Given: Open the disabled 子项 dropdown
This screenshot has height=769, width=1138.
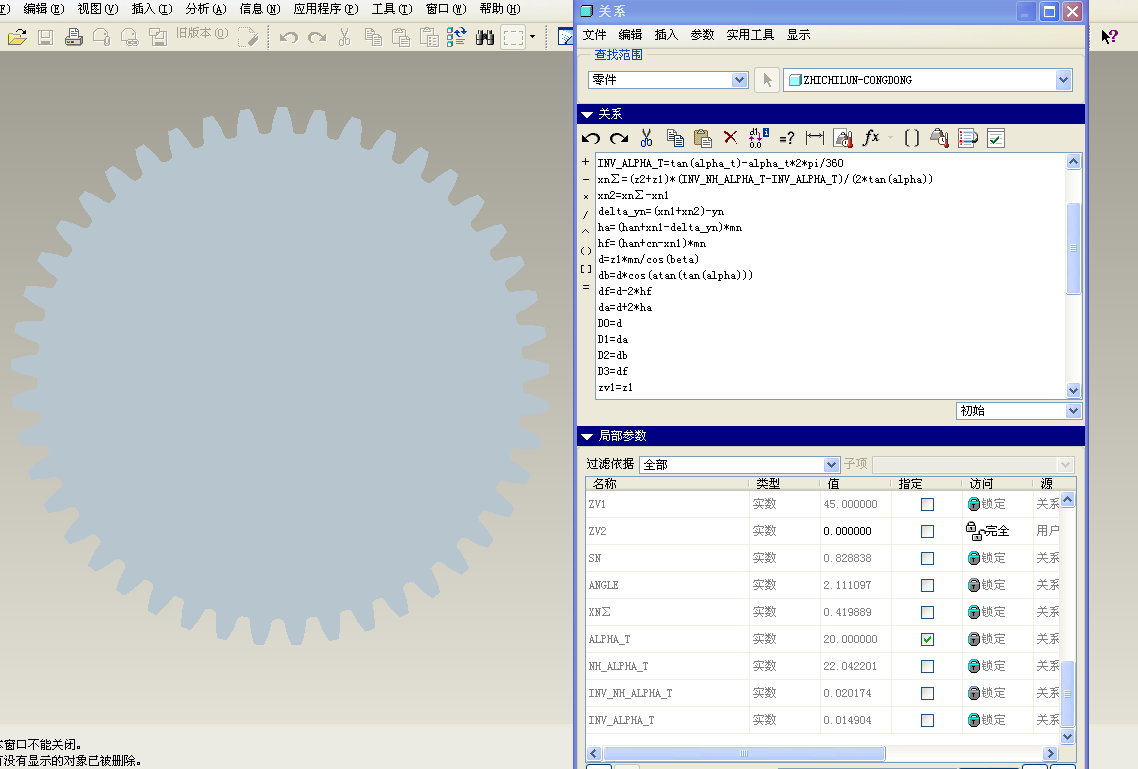Looking at the screenshot, I should tap(1065, 464).
